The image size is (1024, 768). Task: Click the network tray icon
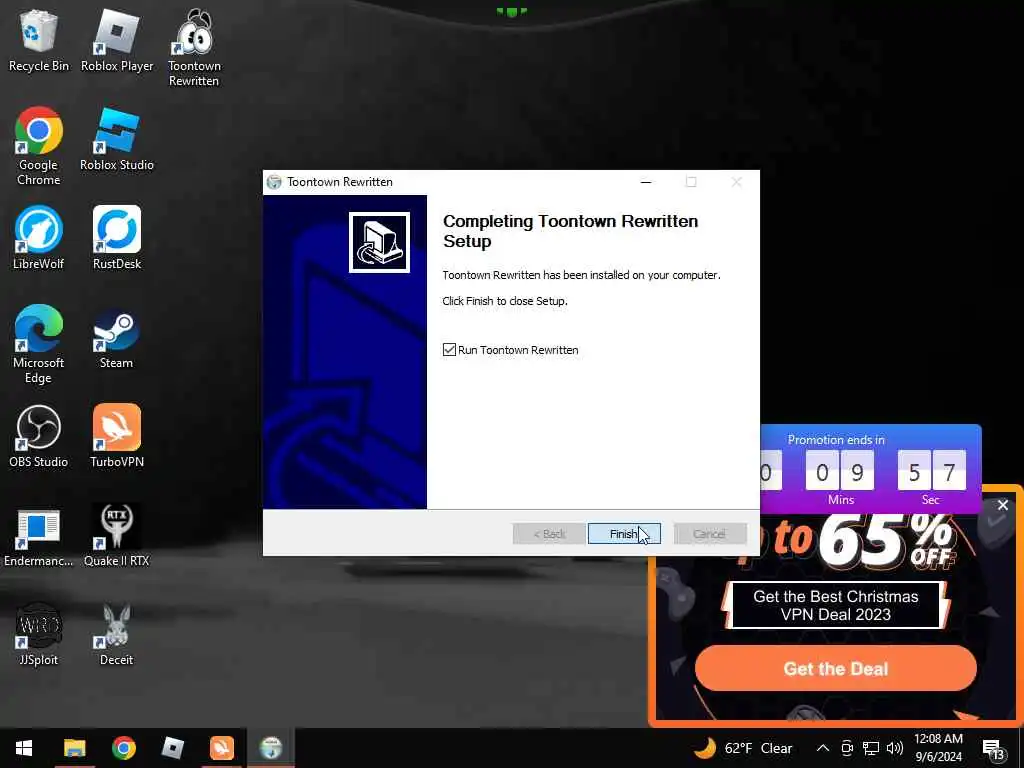click(x=871, y=748)
